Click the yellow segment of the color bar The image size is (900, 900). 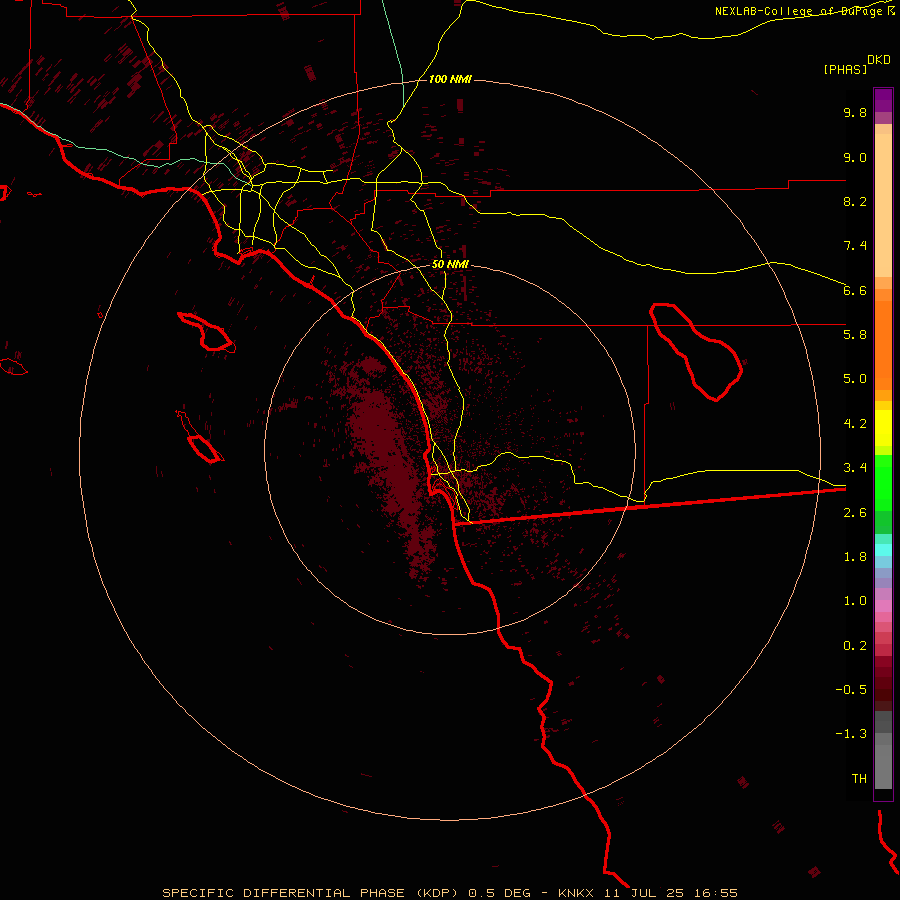coord(883,428)
